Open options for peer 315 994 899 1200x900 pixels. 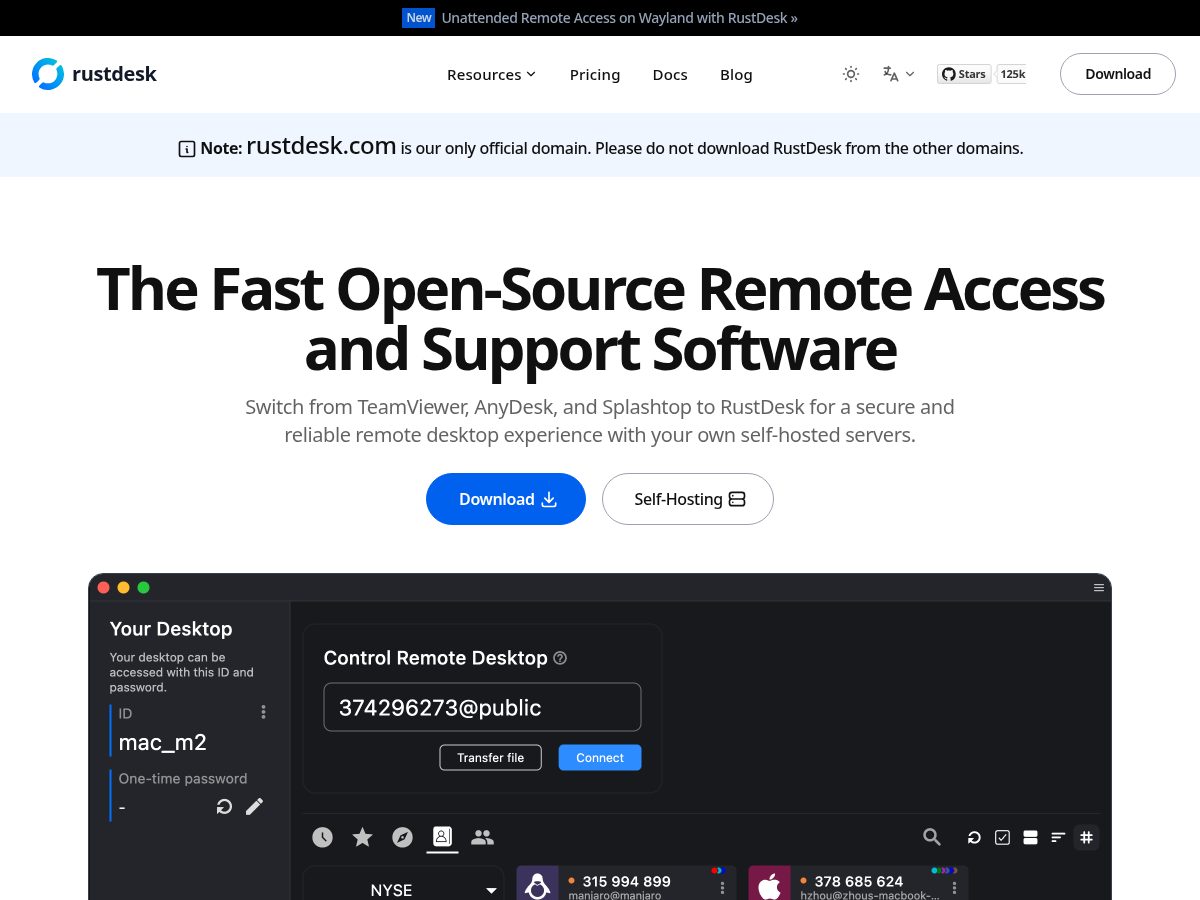(x=722, y=888)
